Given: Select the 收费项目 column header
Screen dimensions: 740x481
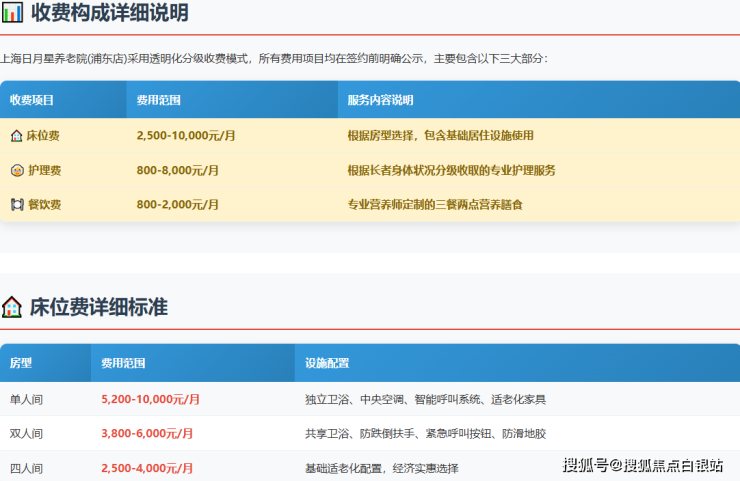Looking at the screenshot, I should point(32,100).
